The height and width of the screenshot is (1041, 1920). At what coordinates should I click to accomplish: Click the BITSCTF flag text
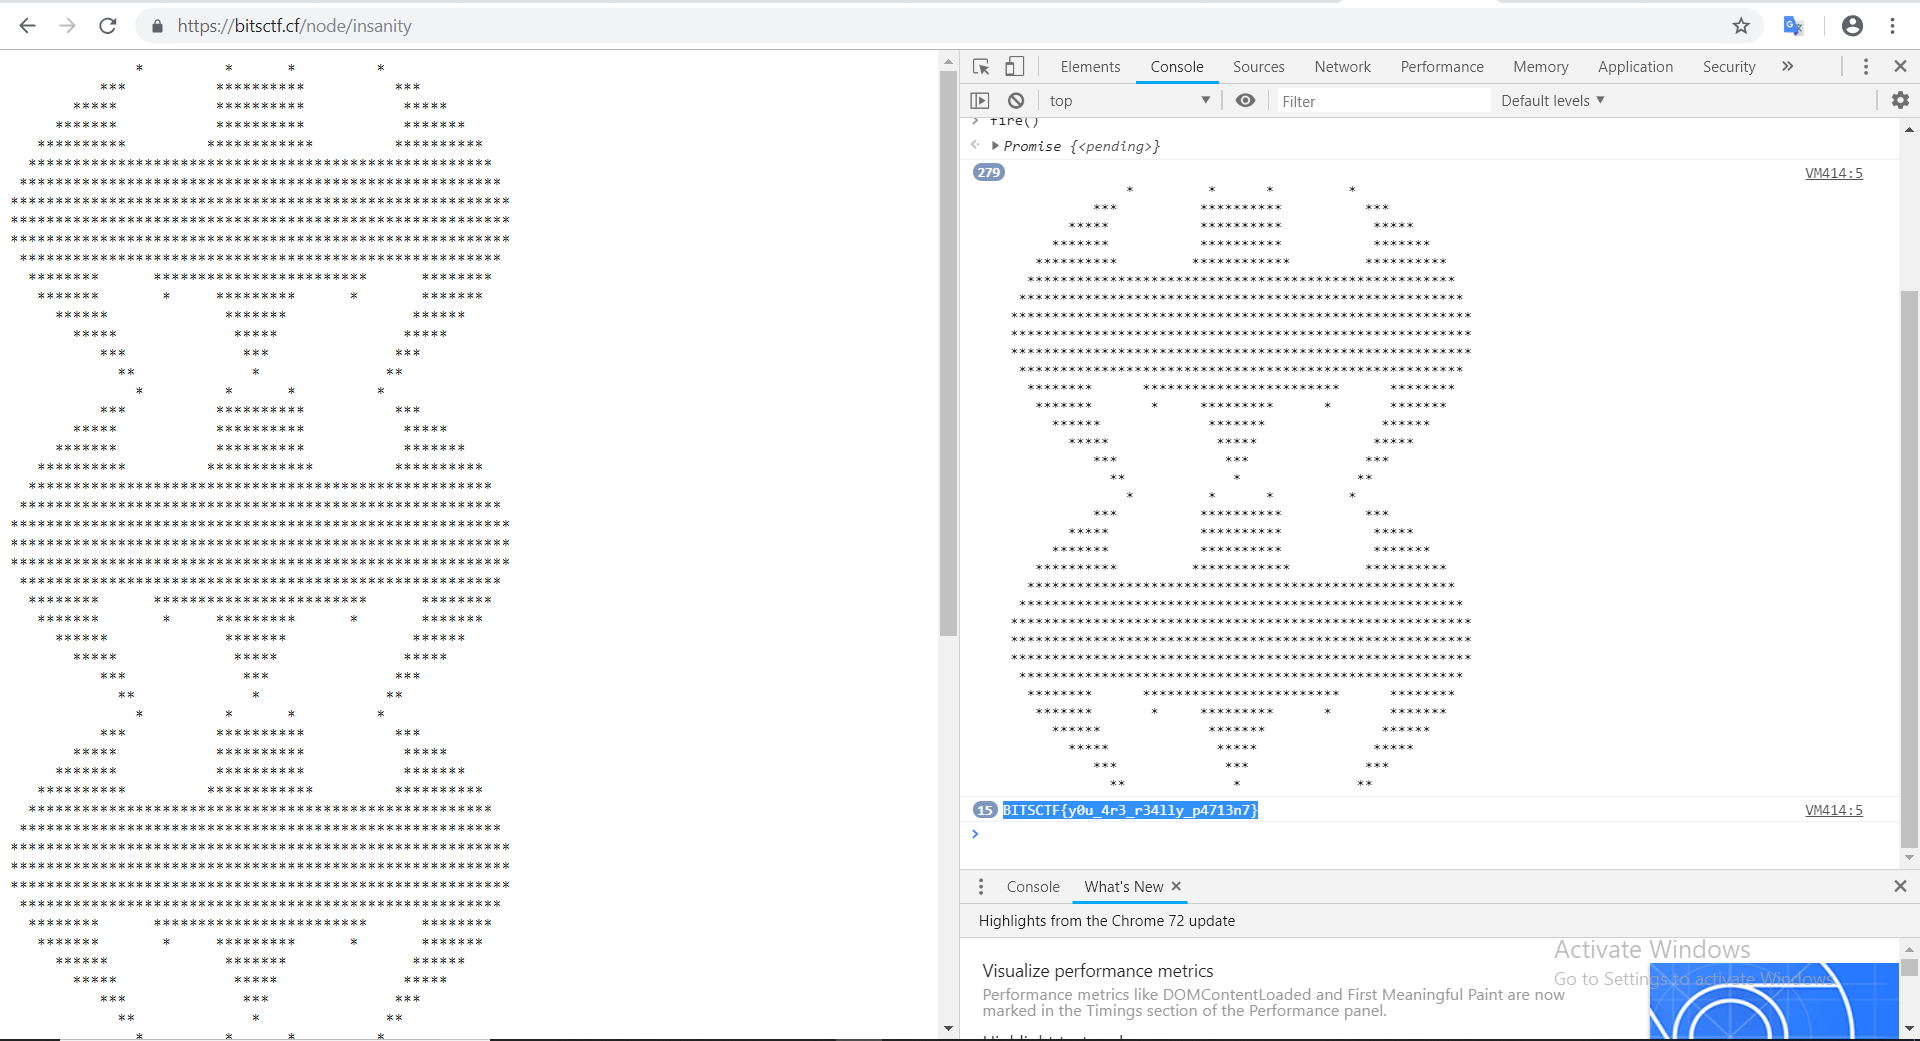coord(1130,810)
